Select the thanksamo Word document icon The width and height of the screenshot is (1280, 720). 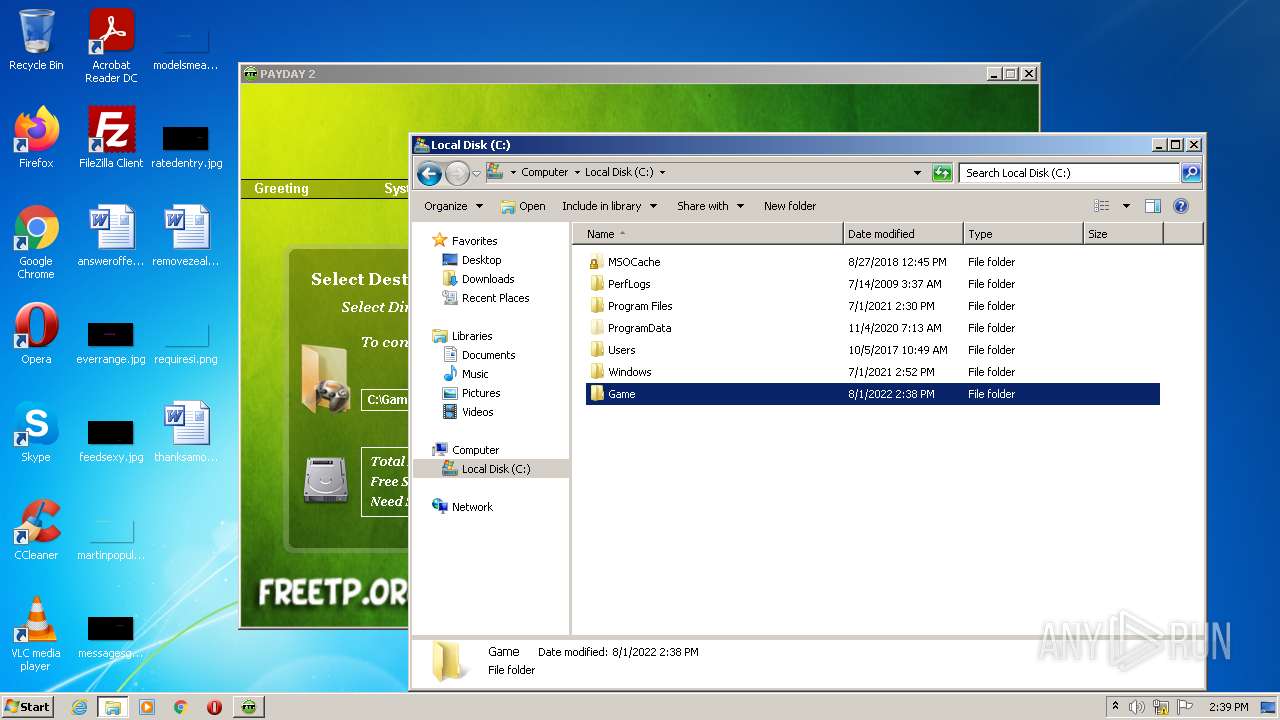tap(186, 432)
